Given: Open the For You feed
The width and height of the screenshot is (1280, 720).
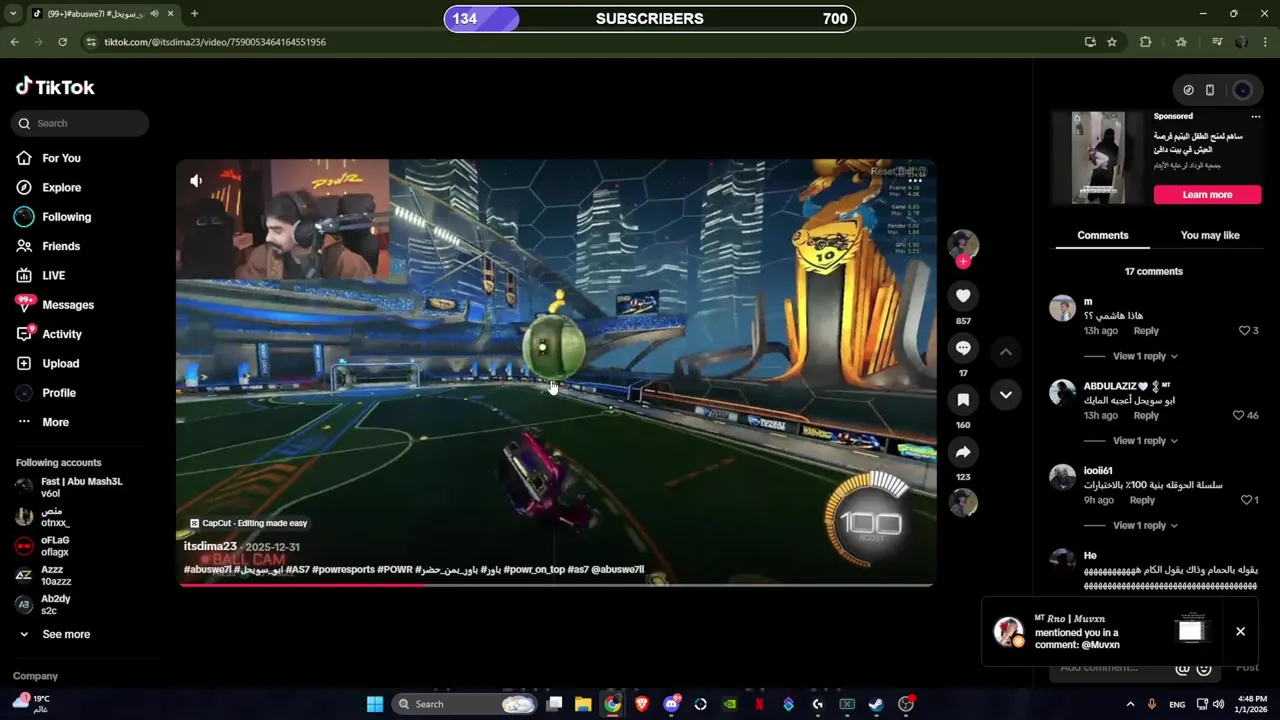Looking at the screenshot, I should [48, 158].
